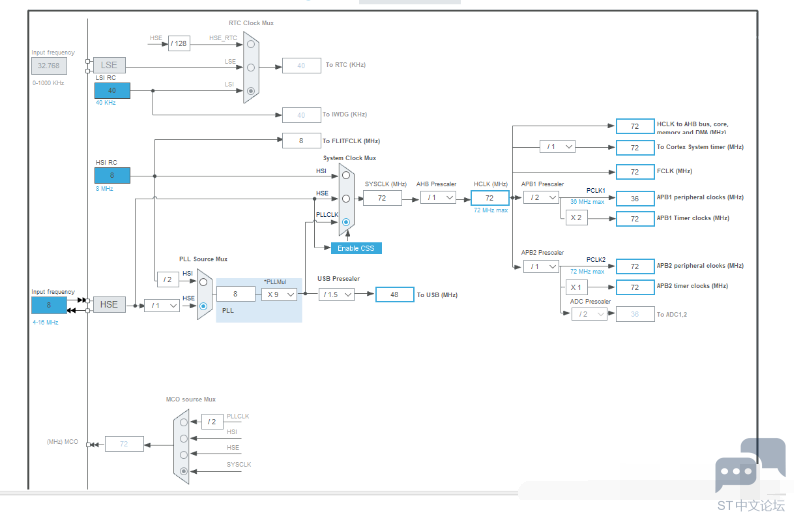Select HSE radio in PLL Source Mux
The height and width of the screenshot is (521, 794).
tap(203, 306)
